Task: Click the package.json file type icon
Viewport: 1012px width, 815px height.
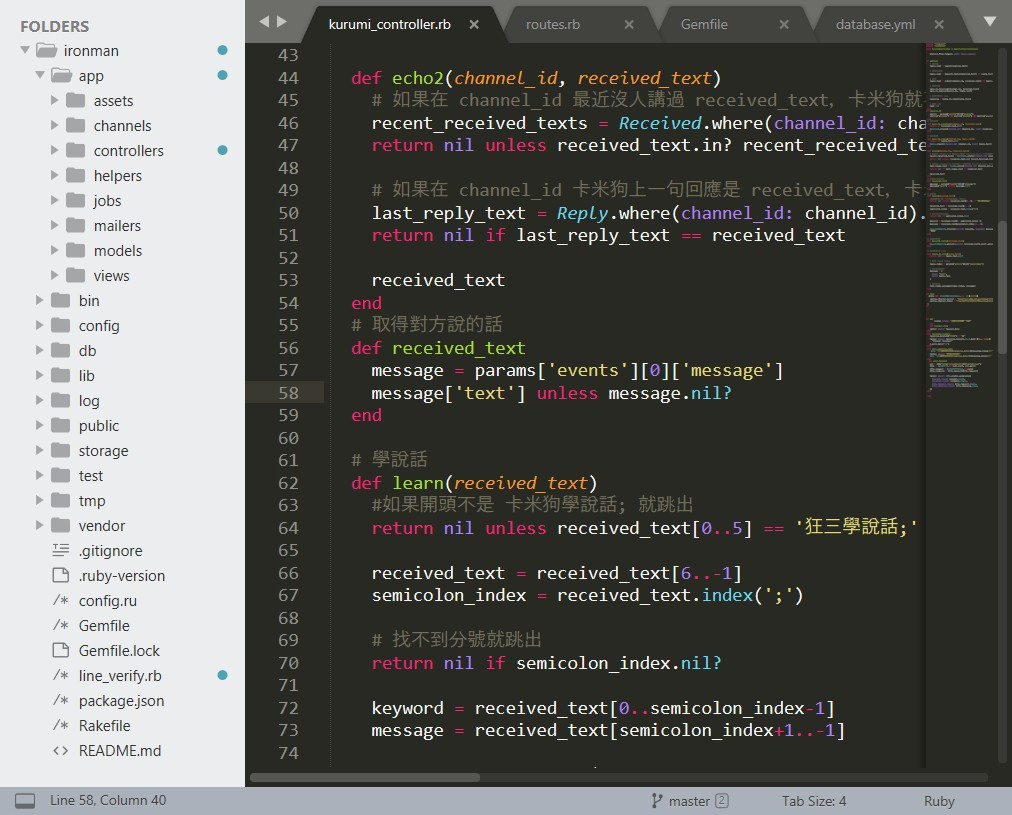Action: point(61,700)
